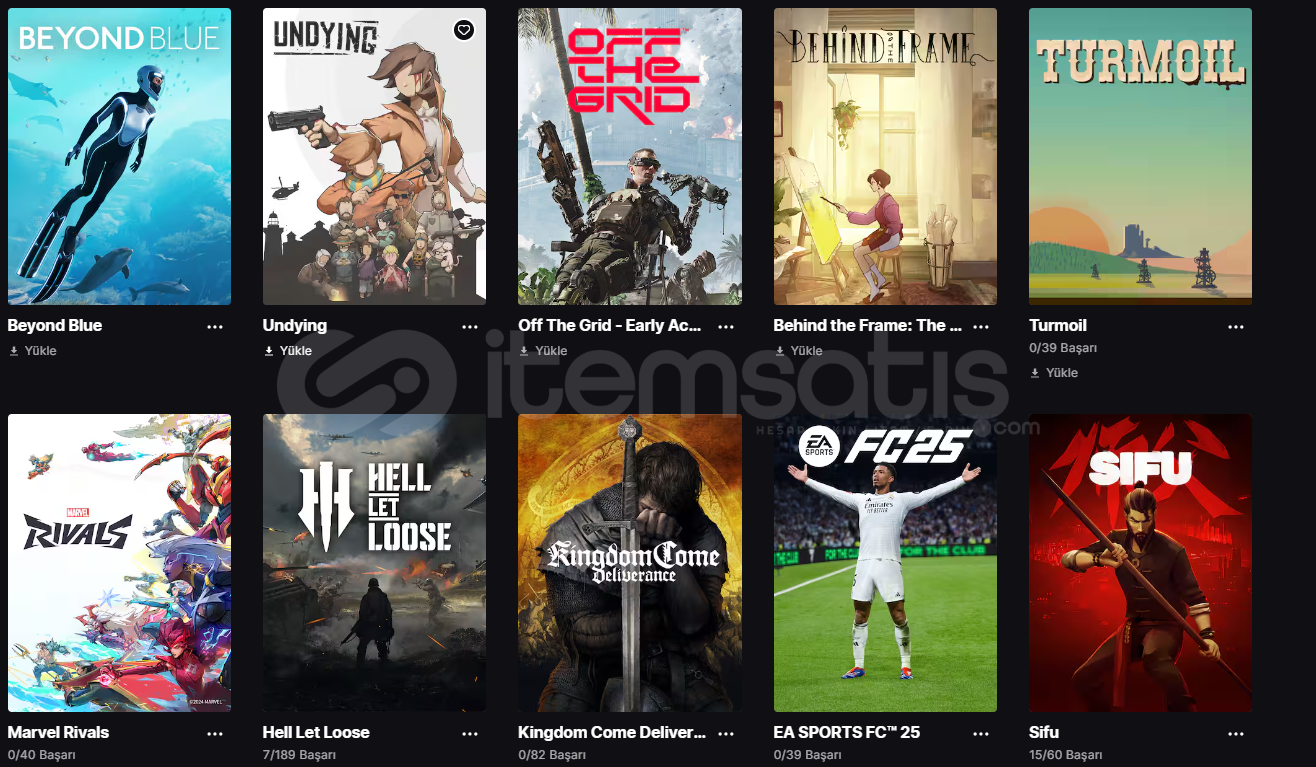The image size is (1316, 767).
Task: Open the options dots for Off The Grid
Action: [x=726, y=326]
